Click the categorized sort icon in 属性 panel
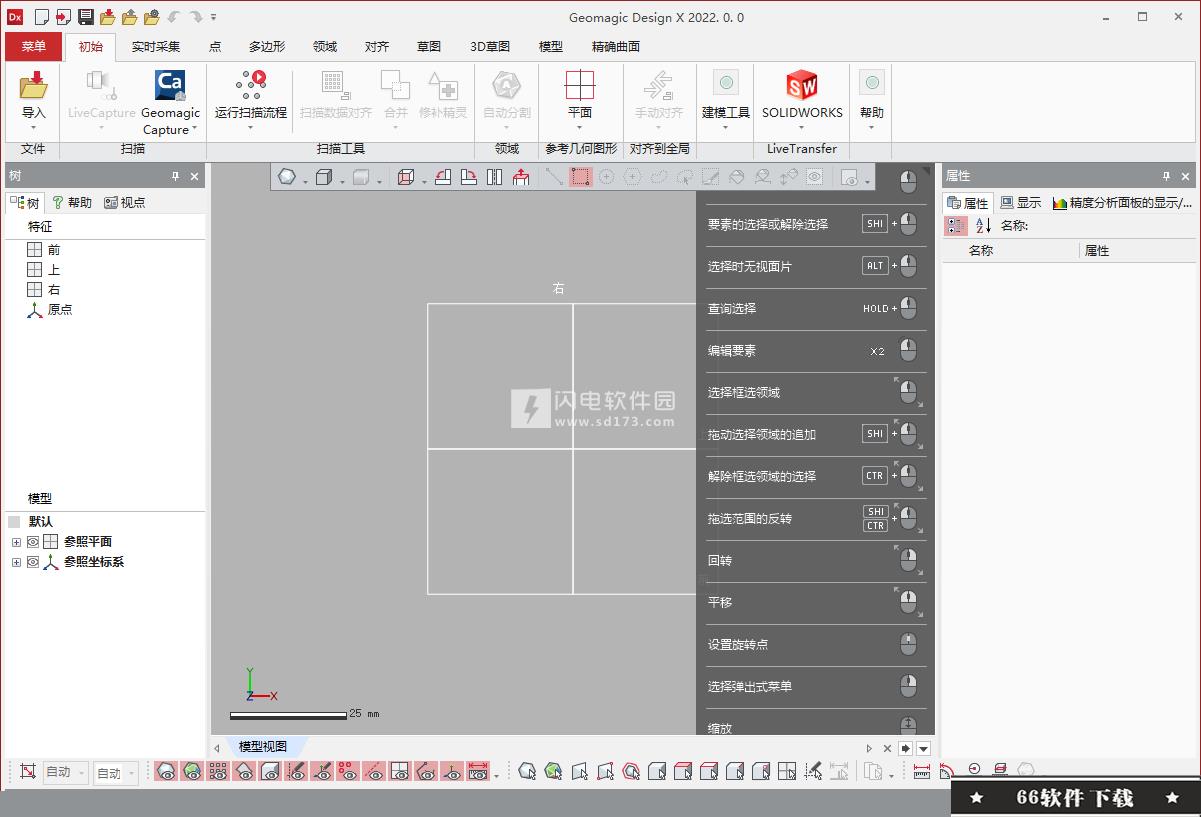 click(x=956, y=226)
